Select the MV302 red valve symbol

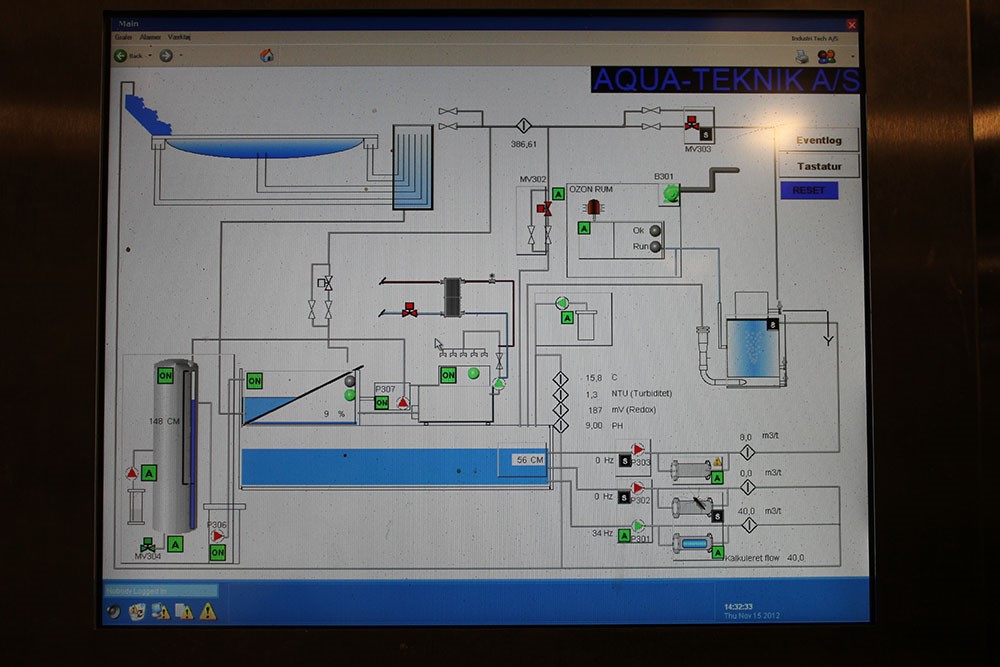pyautogui.click(x=544, y=208)
